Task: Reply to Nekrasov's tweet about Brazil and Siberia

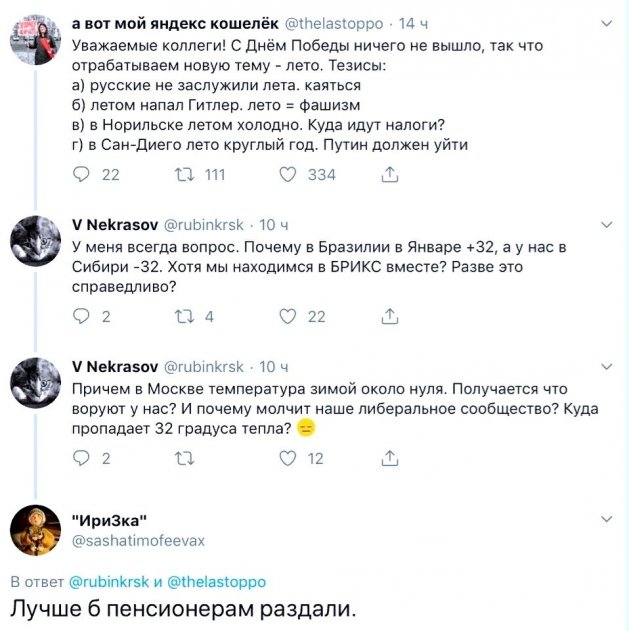Action: (x=84, y=317)
